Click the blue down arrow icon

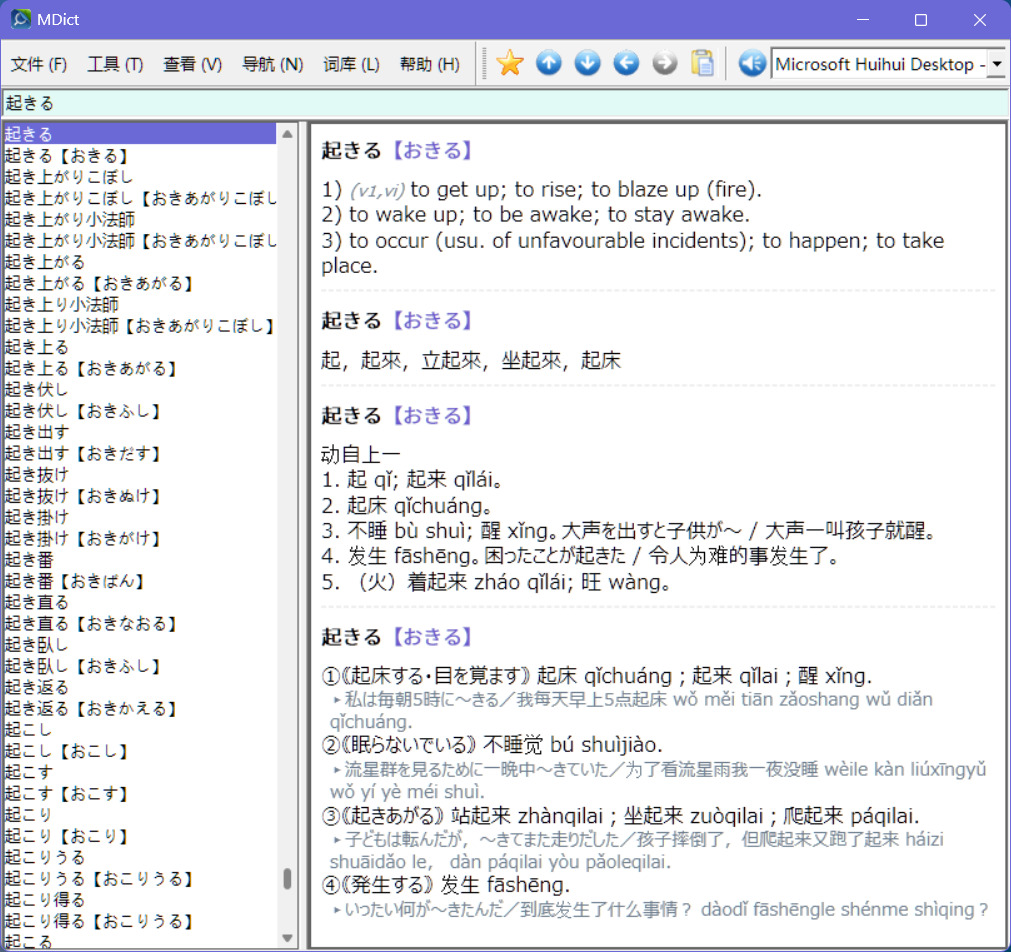pyautogui.click(x=587, y=63)
